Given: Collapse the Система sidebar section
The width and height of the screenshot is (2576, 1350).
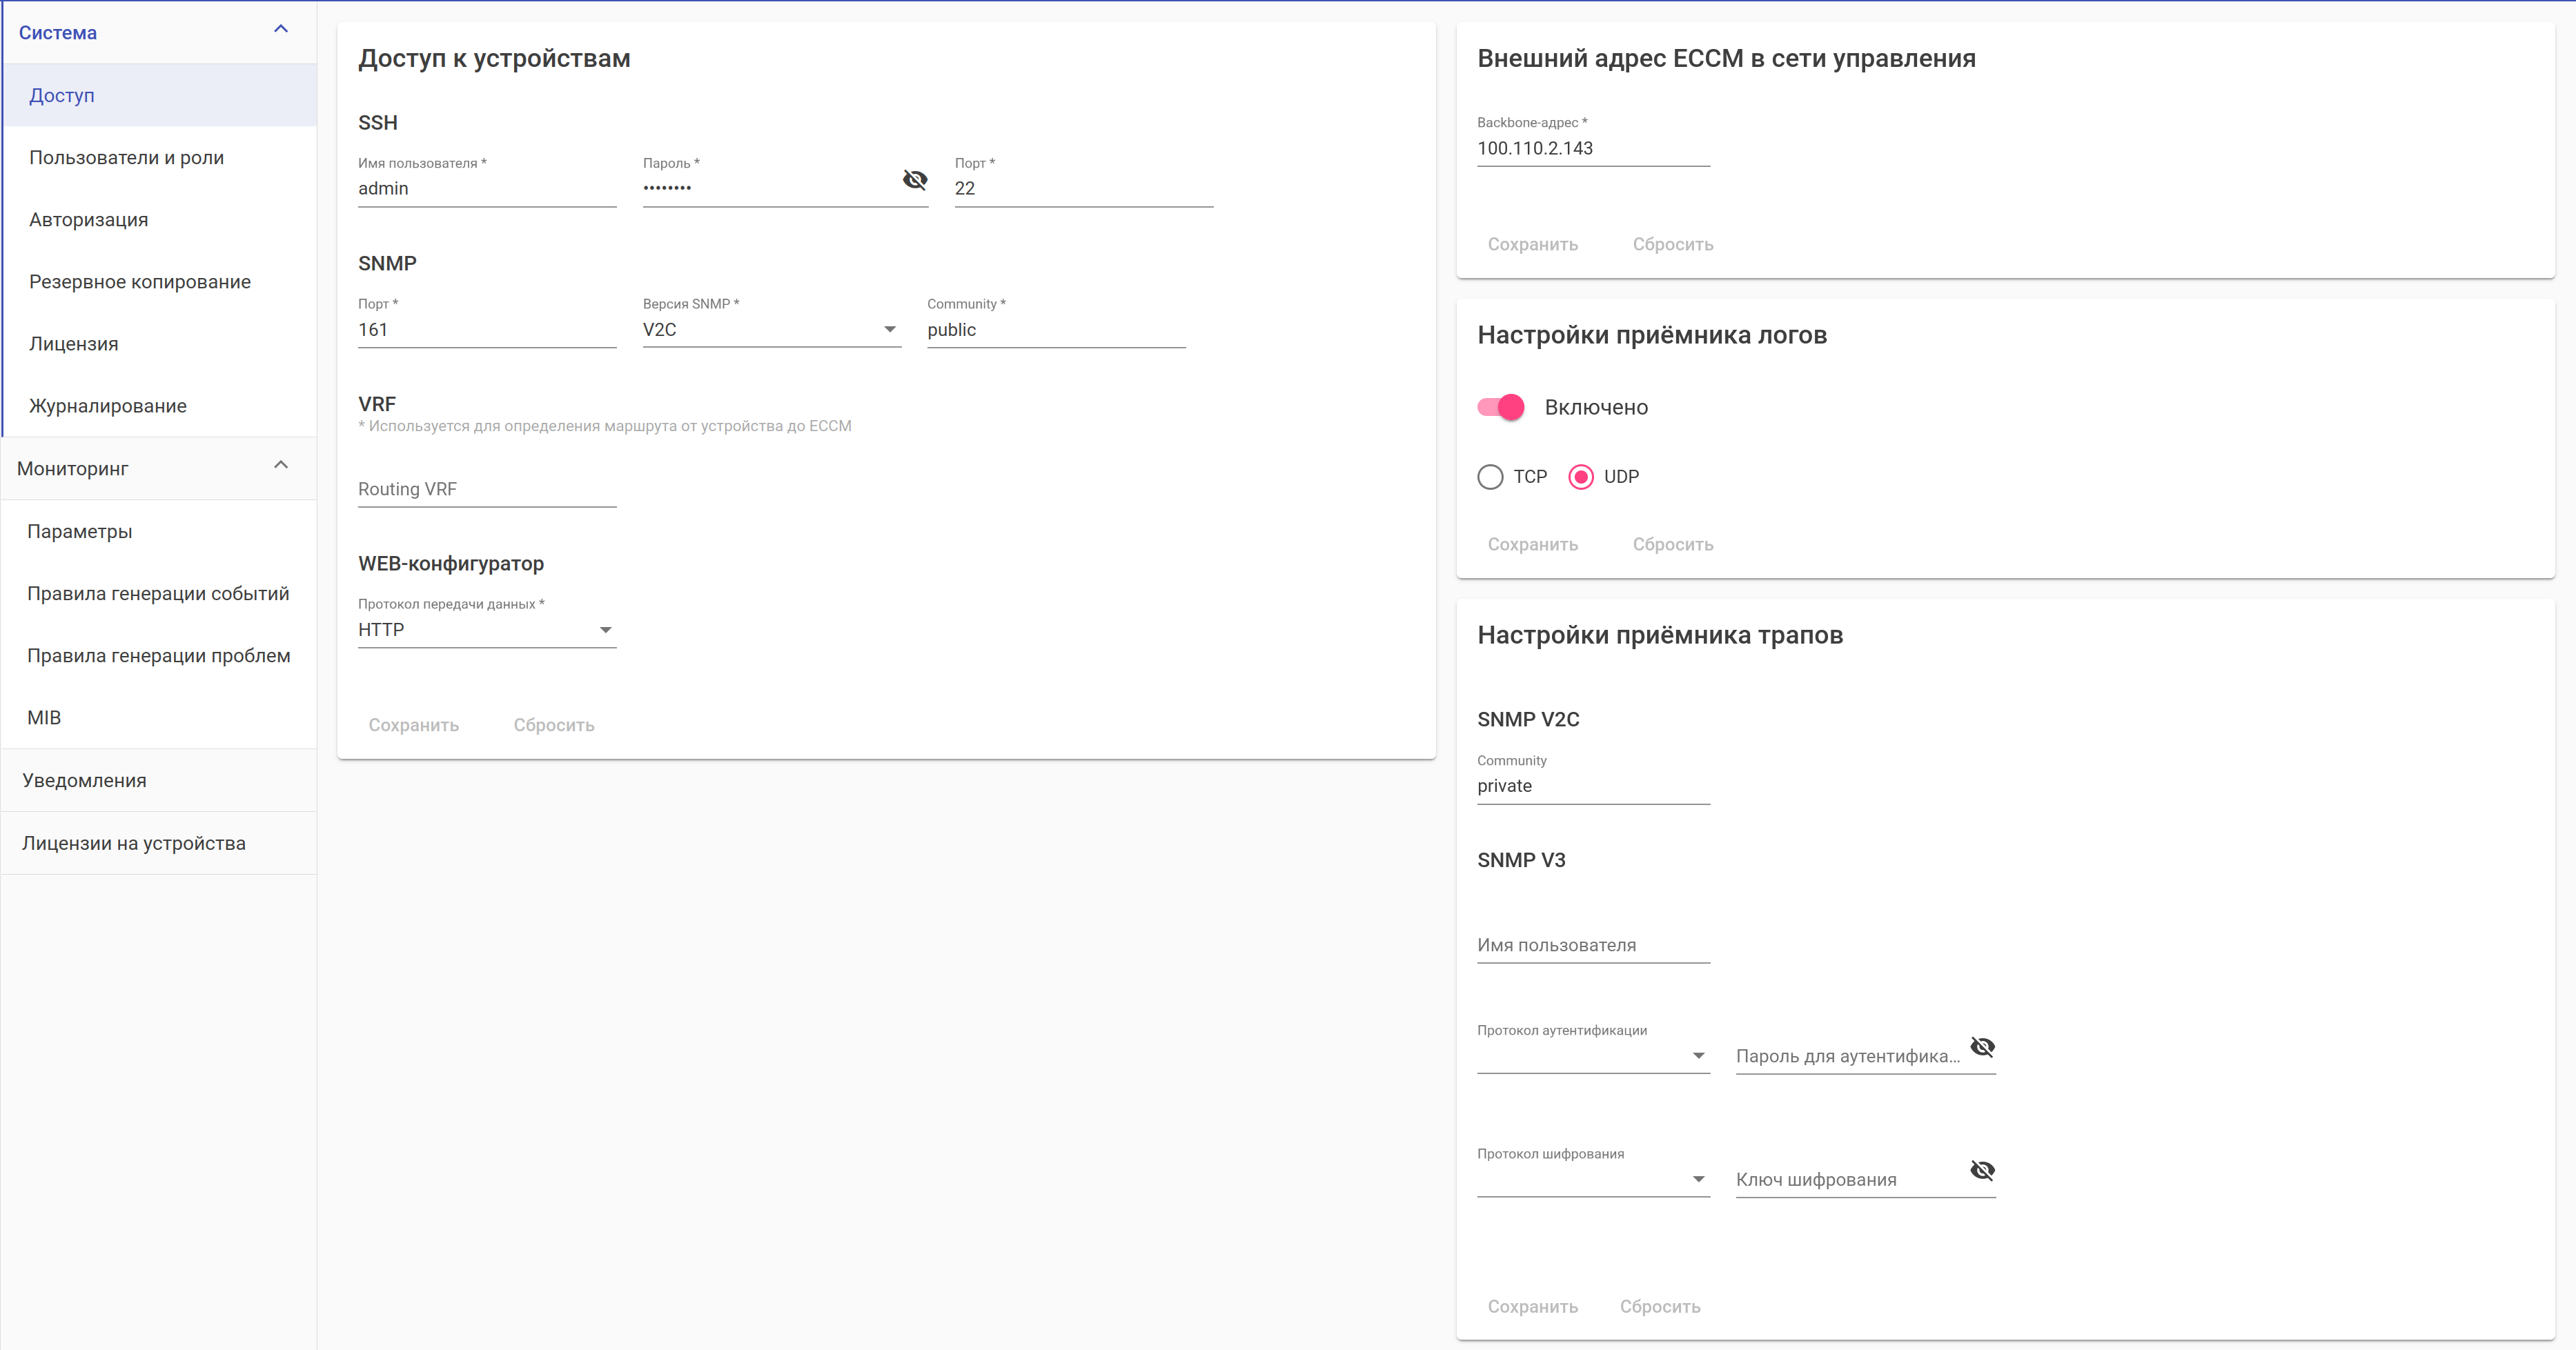Looking at the screenshot, I should 281,30.
